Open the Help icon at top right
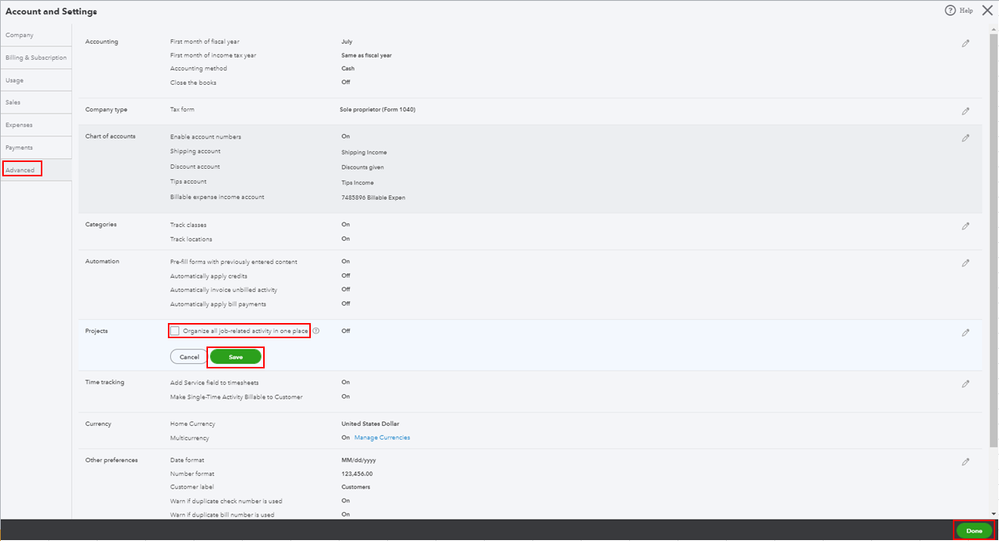Image resolution: width=999 pixels, height=541 pixels. [x=950, y=10]
